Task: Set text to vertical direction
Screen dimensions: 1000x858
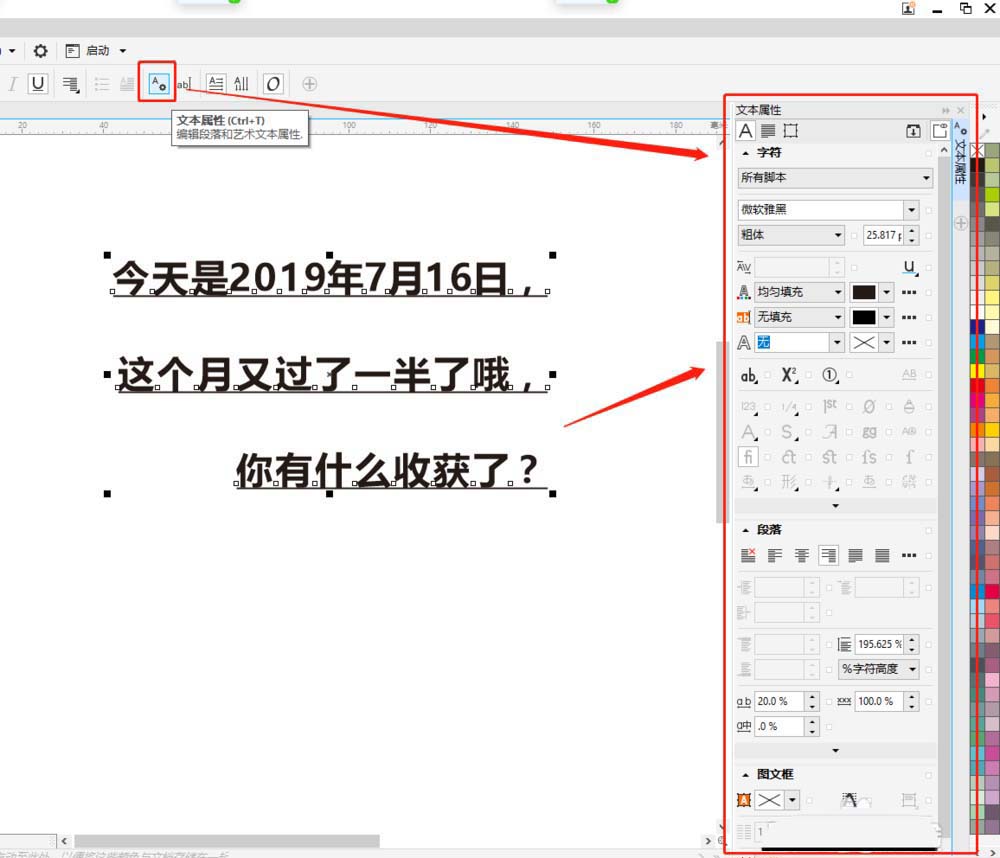Action: [x=241, y=84]
